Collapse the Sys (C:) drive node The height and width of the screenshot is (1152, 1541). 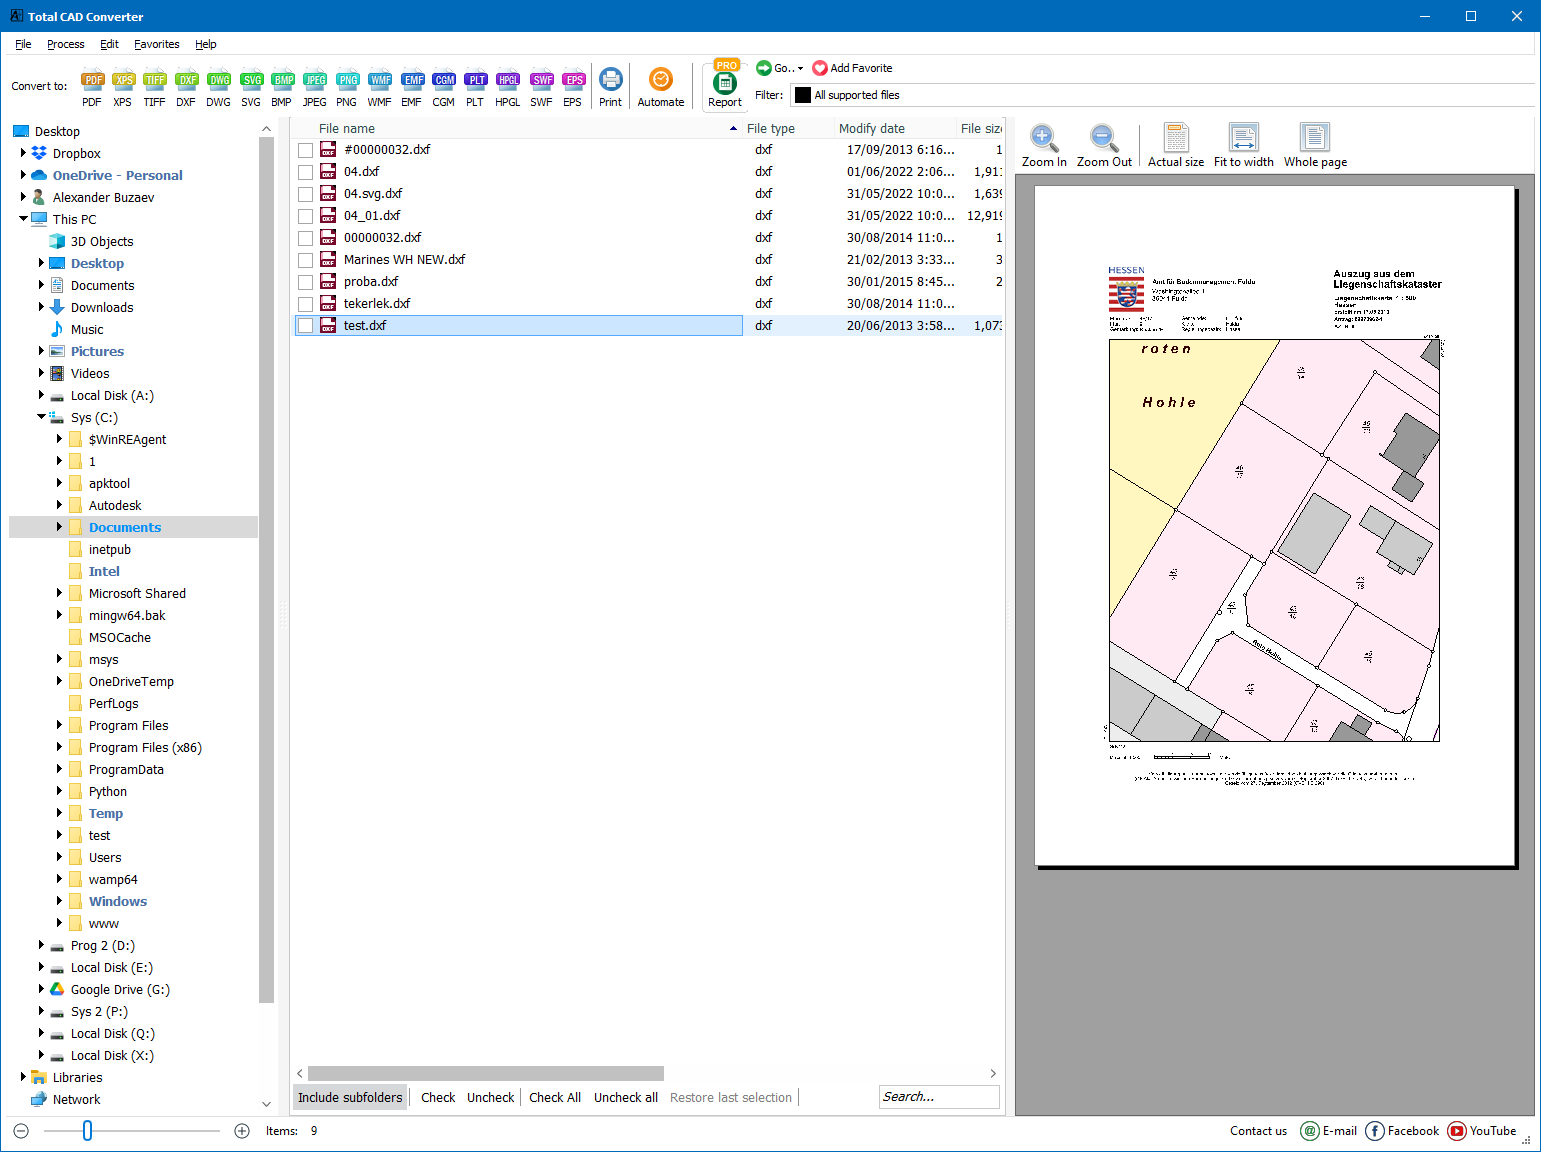[40, 417]
